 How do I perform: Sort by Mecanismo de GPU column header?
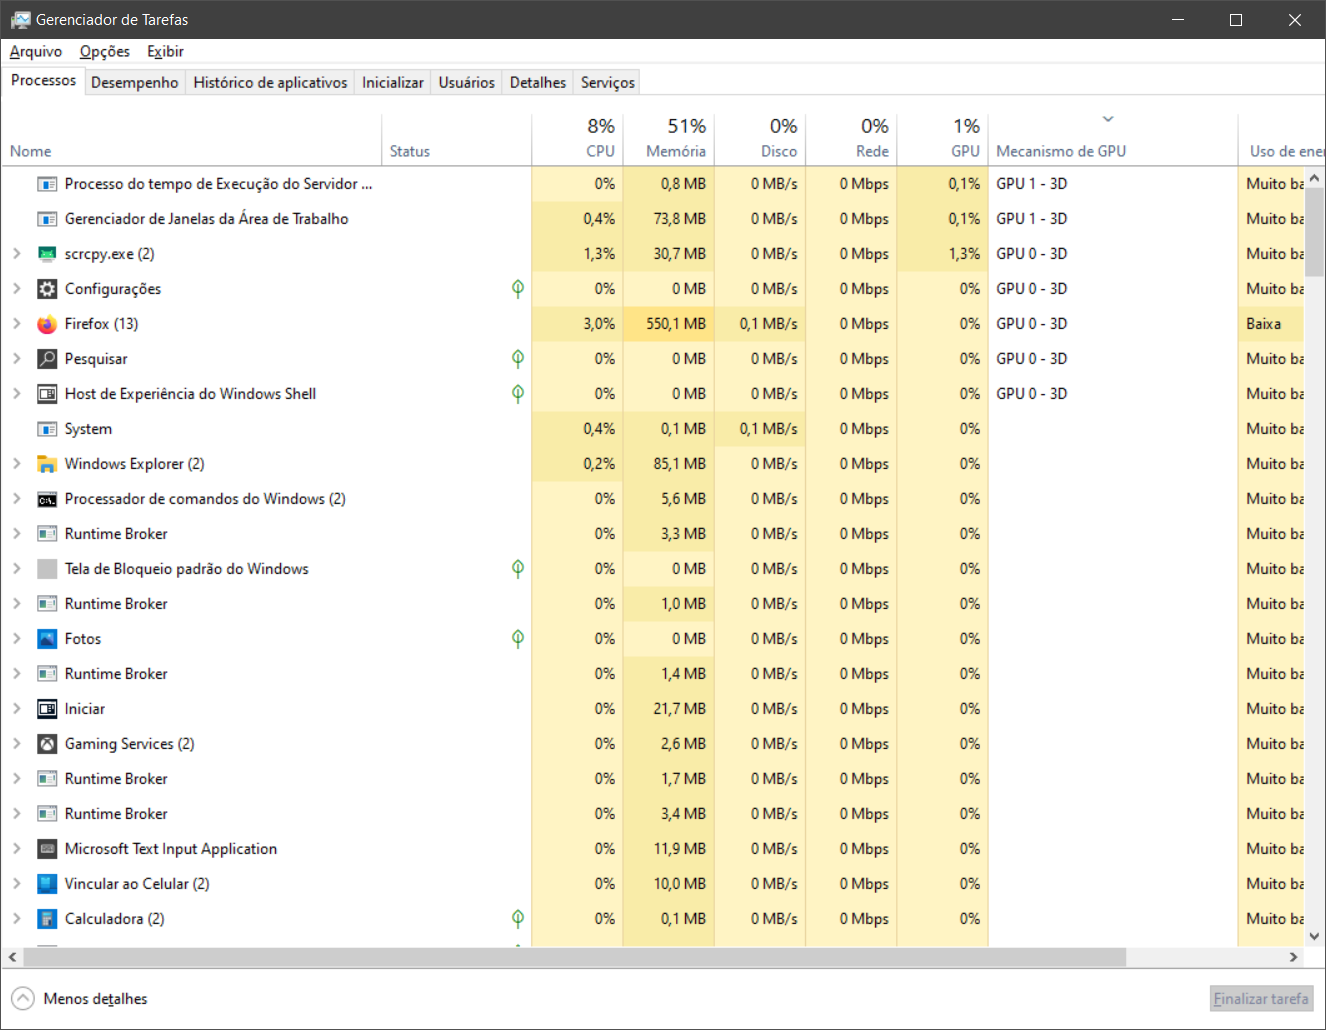point(1113,139)
